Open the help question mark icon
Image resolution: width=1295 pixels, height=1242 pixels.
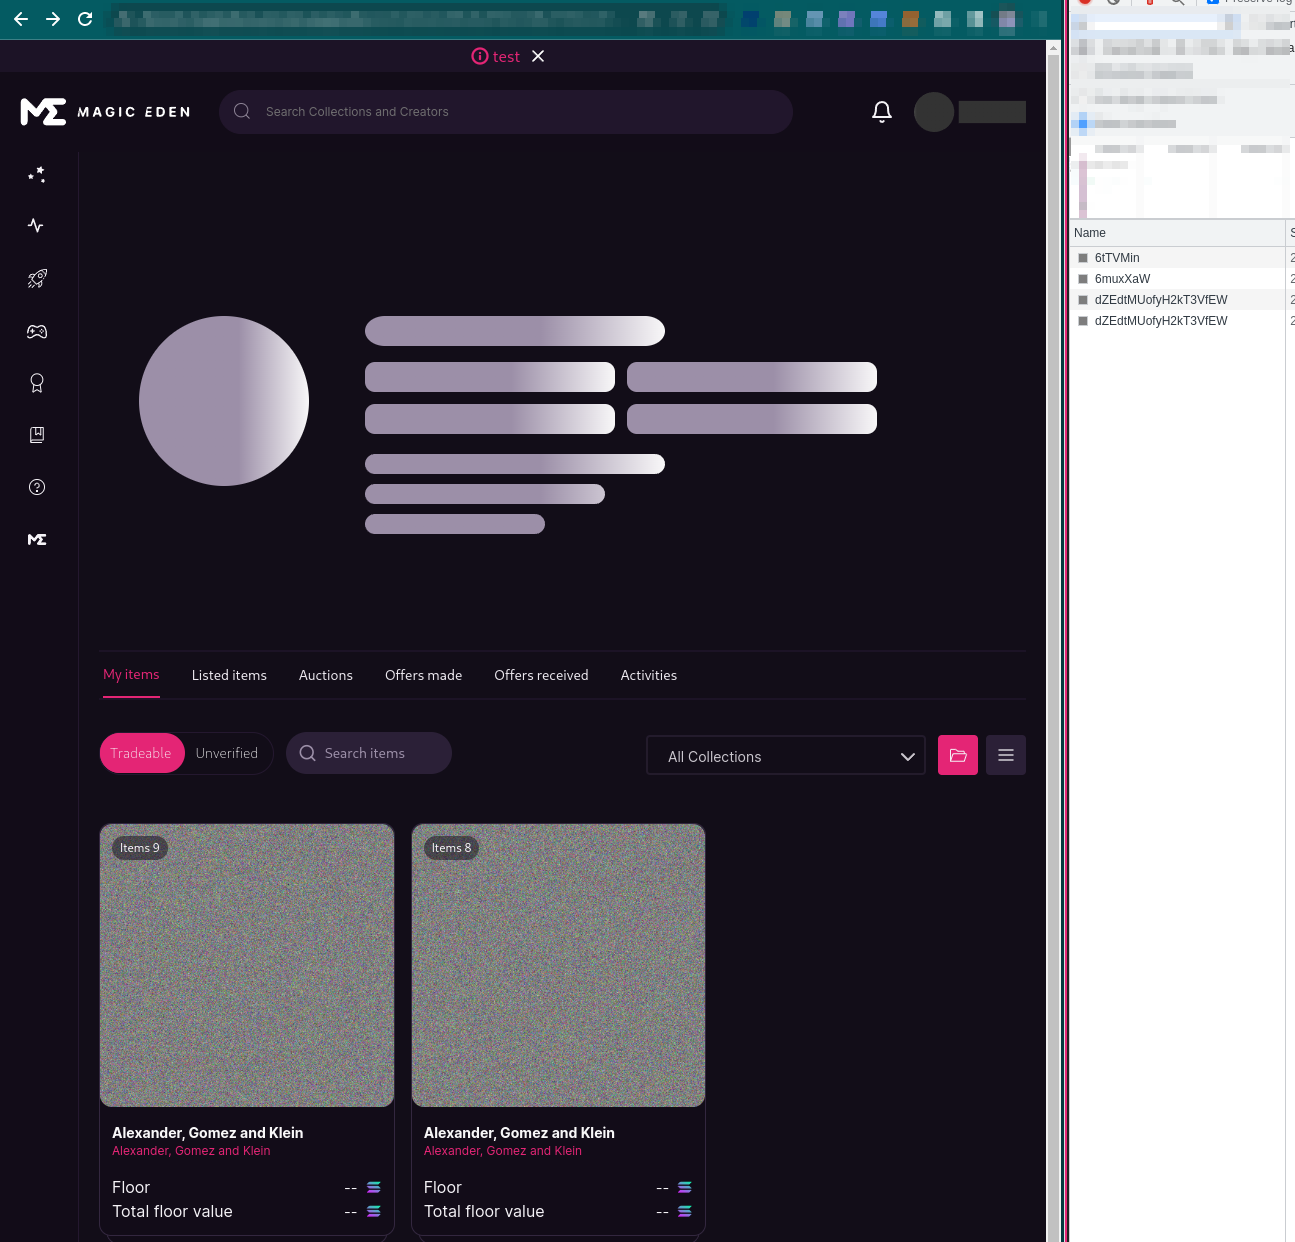coord(37,487)
